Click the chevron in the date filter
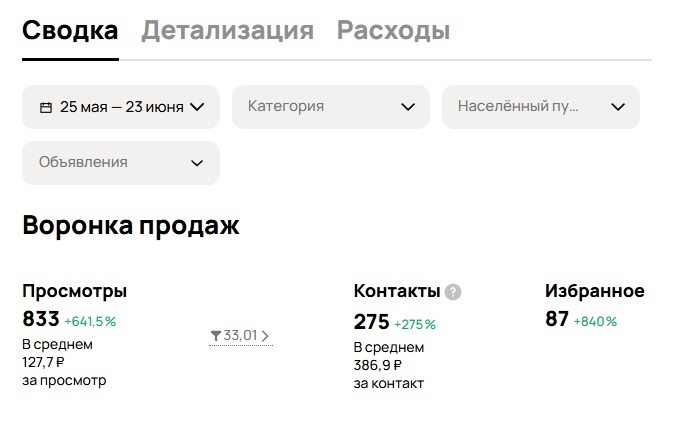The image size is (677, 428). coord(197,107)
